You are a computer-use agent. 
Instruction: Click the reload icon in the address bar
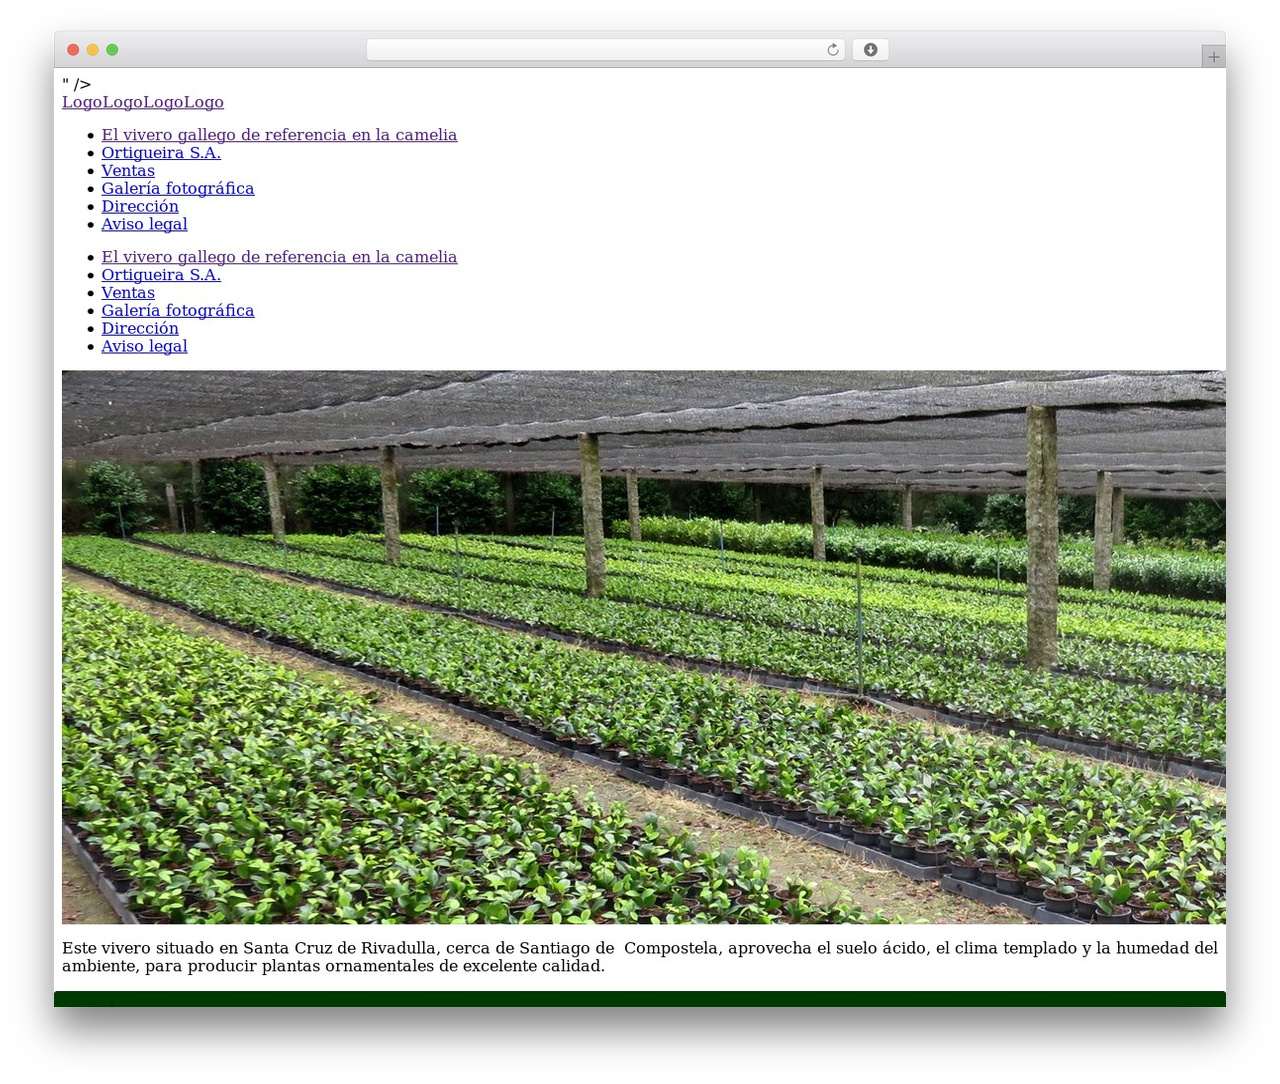(x=833, y=50)
